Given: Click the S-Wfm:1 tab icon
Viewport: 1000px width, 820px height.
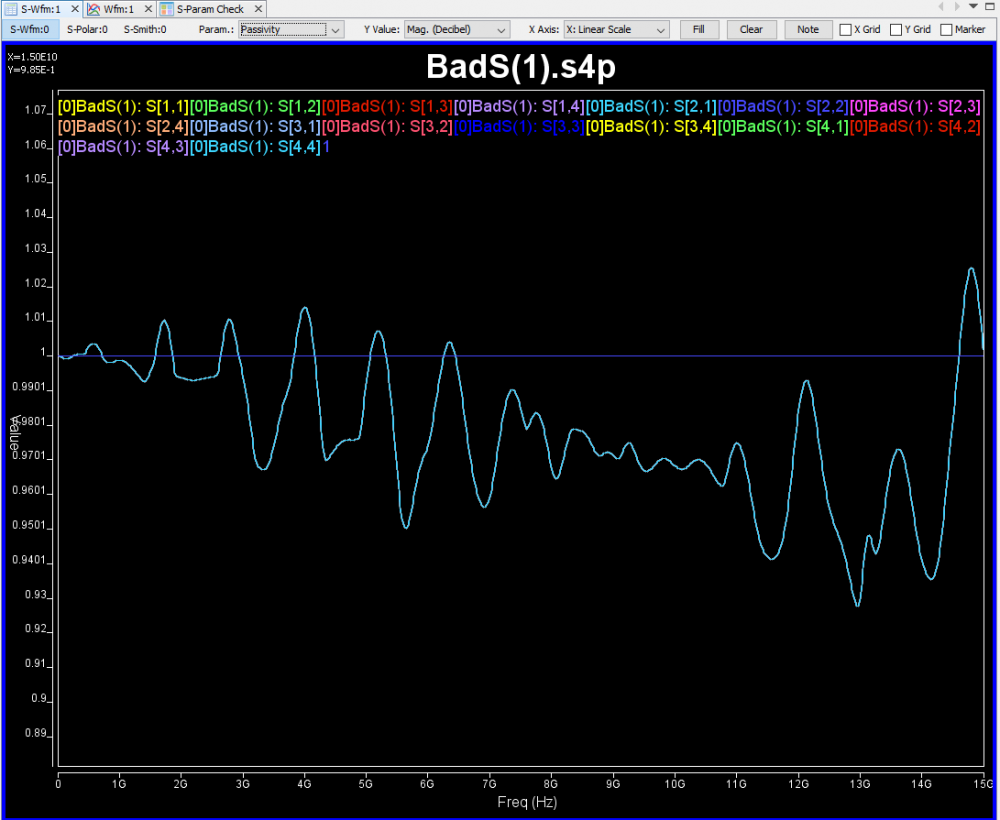Looking at the screenshot, I should coord(11,9).
